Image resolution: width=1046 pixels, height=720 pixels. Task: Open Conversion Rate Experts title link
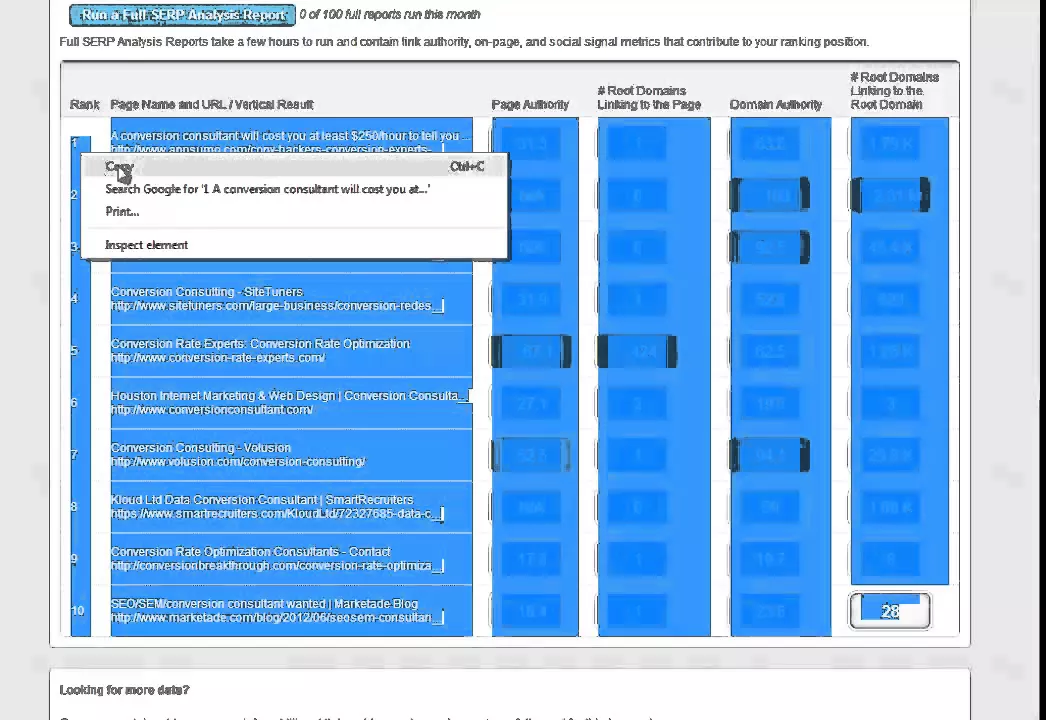260,344
